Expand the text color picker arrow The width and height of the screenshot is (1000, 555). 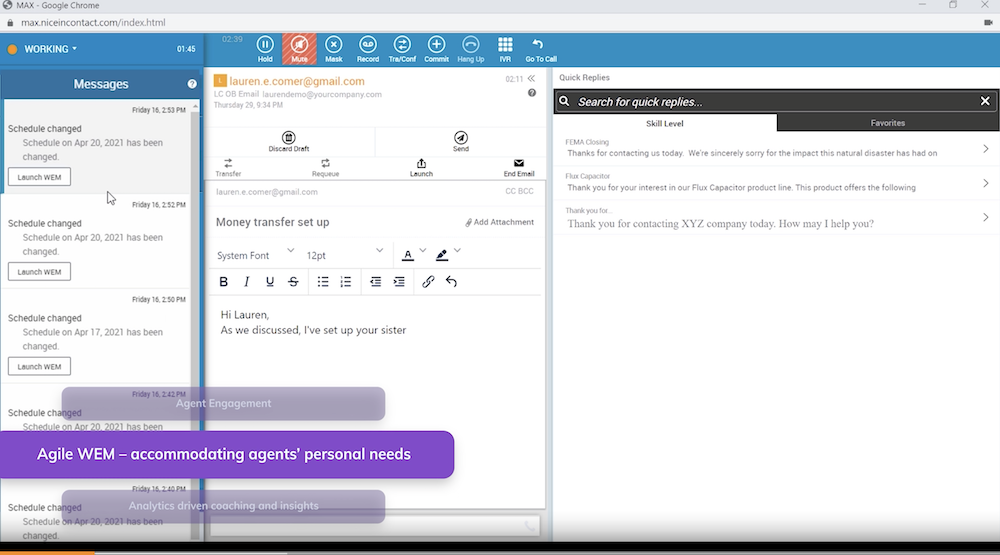tap(422, 251)
